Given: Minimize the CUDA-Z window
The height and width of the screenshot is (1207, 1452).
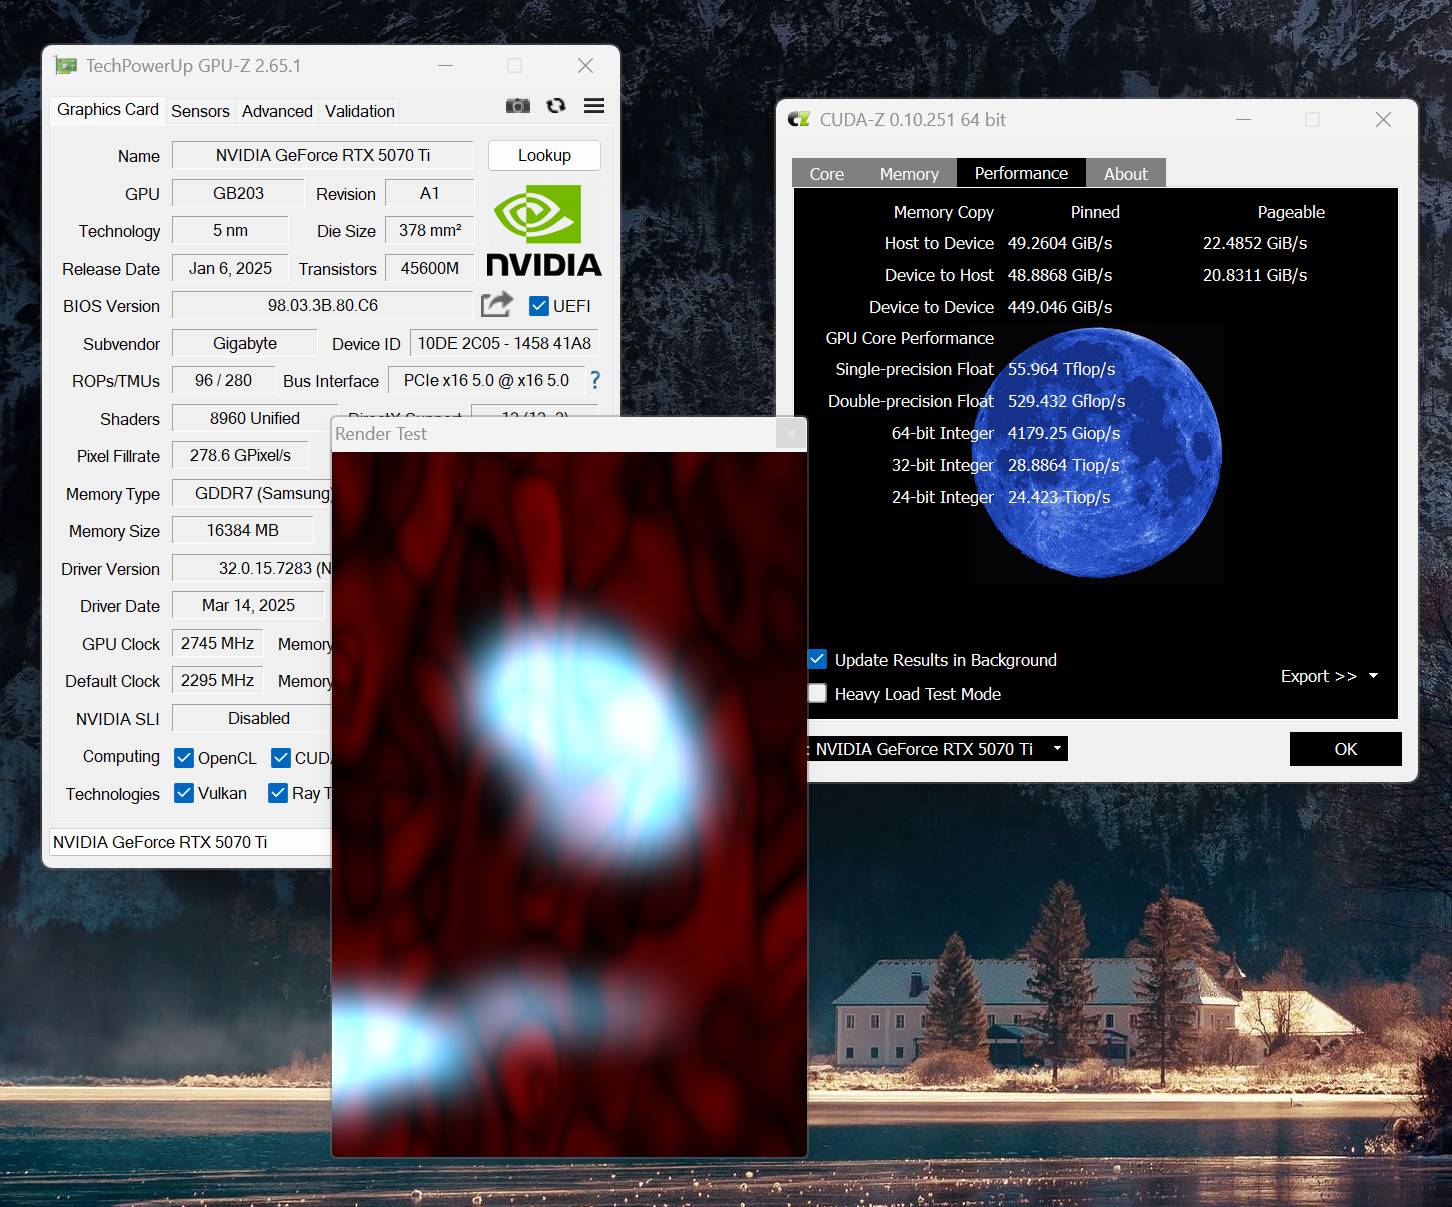Looking at the screenshot, I should [1243, 120].
